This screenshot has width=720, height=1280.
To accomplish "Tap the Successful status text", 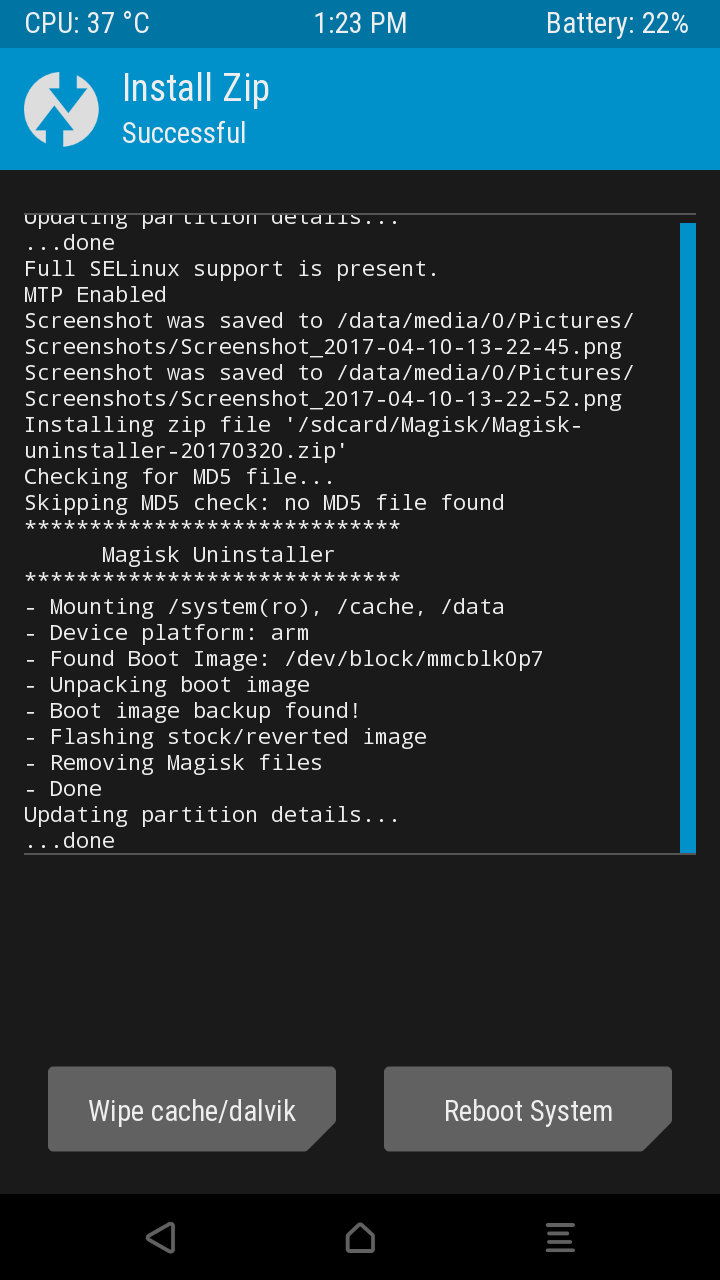I will 184,133.
